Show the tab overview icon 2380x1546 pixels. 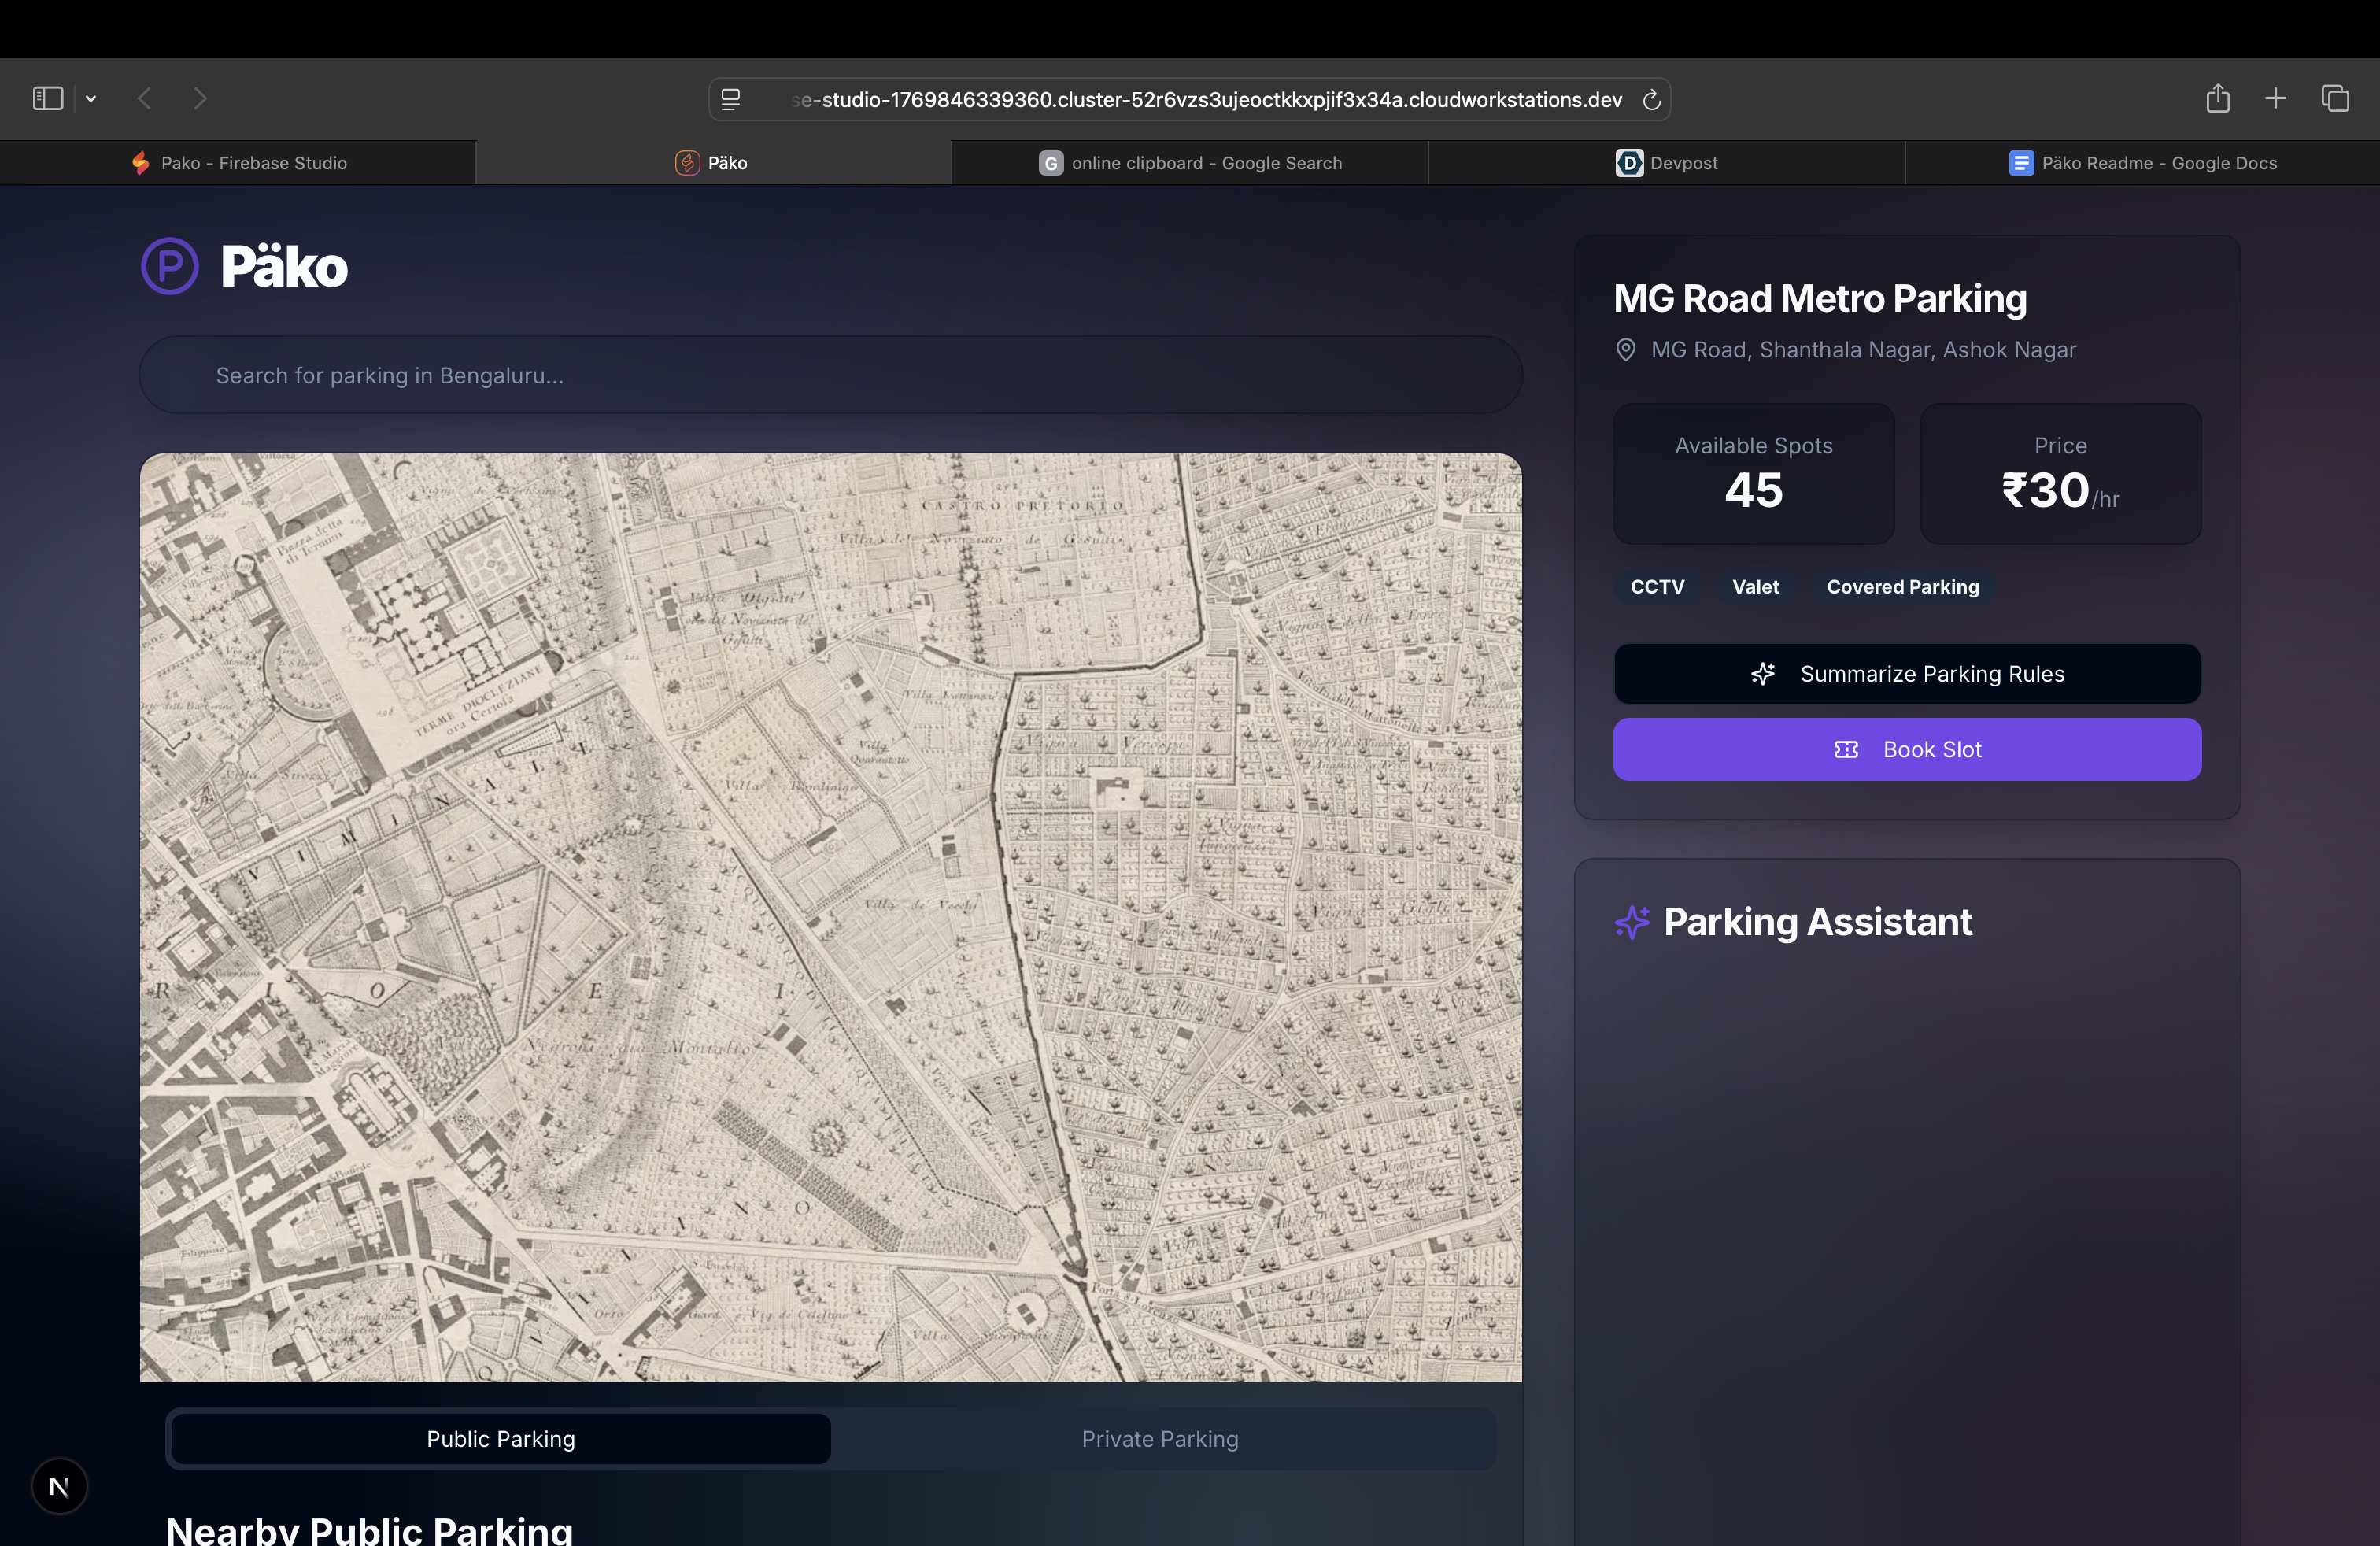(2334, 98)
